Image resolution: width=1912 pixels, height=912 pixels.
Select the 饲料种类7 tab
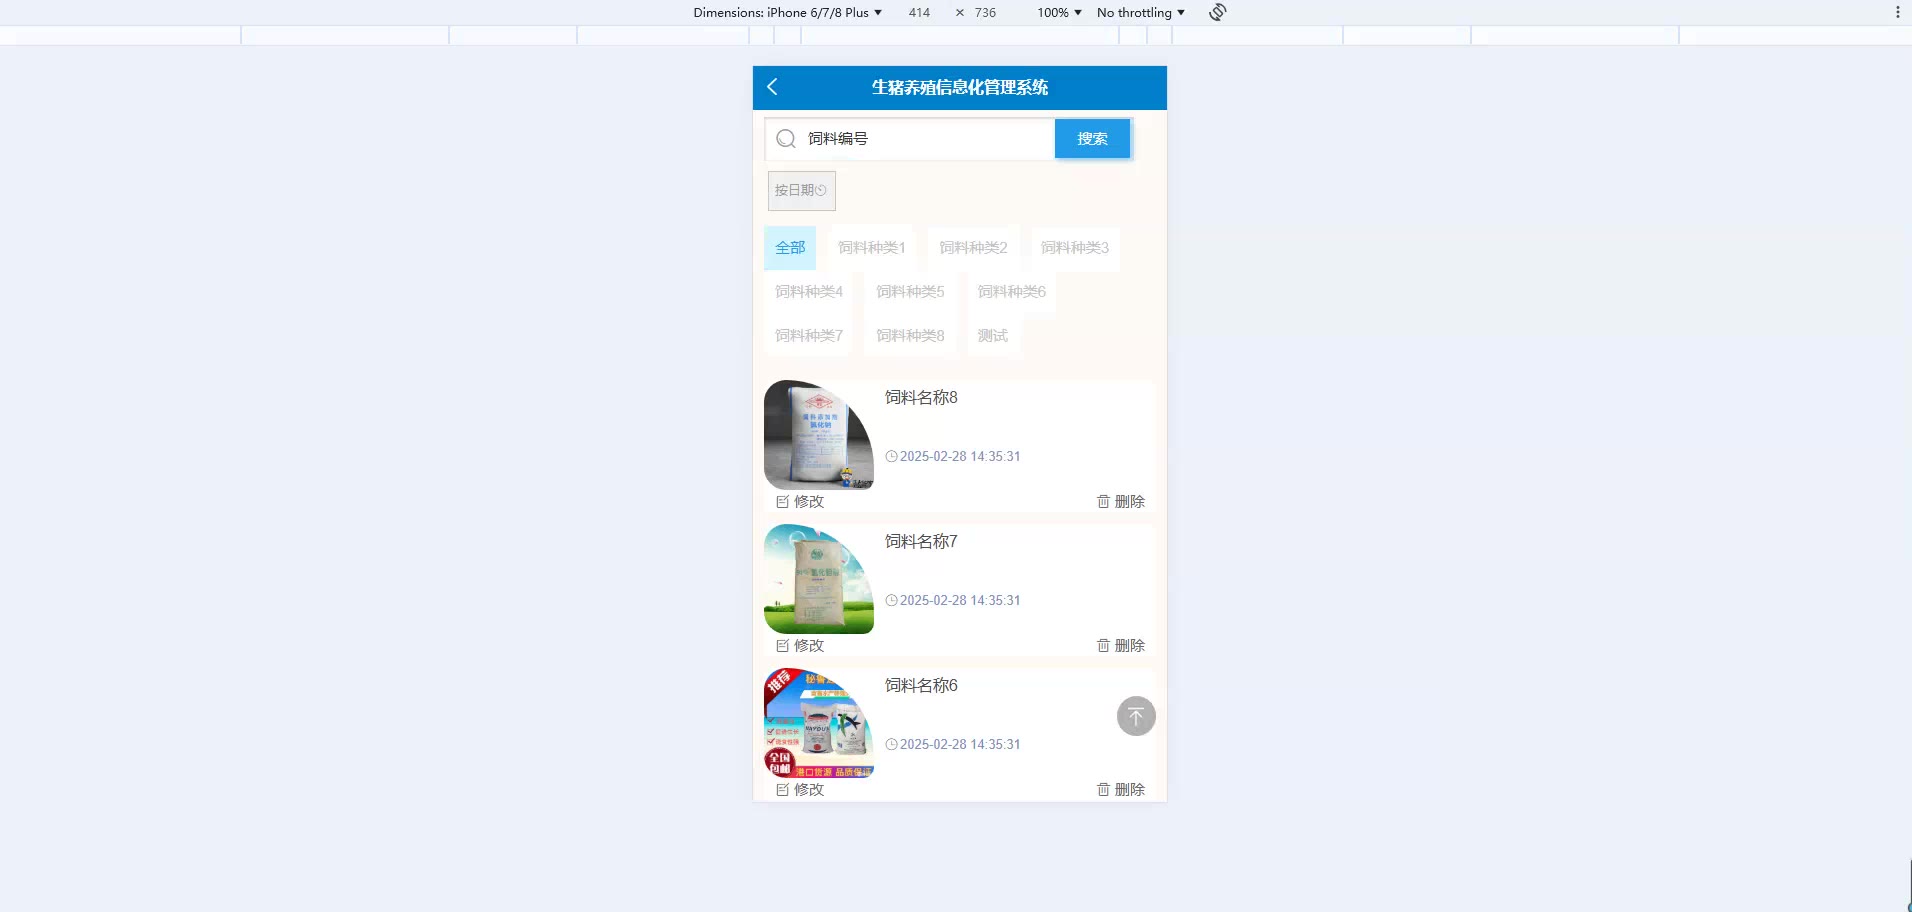(x=809, y=336)
